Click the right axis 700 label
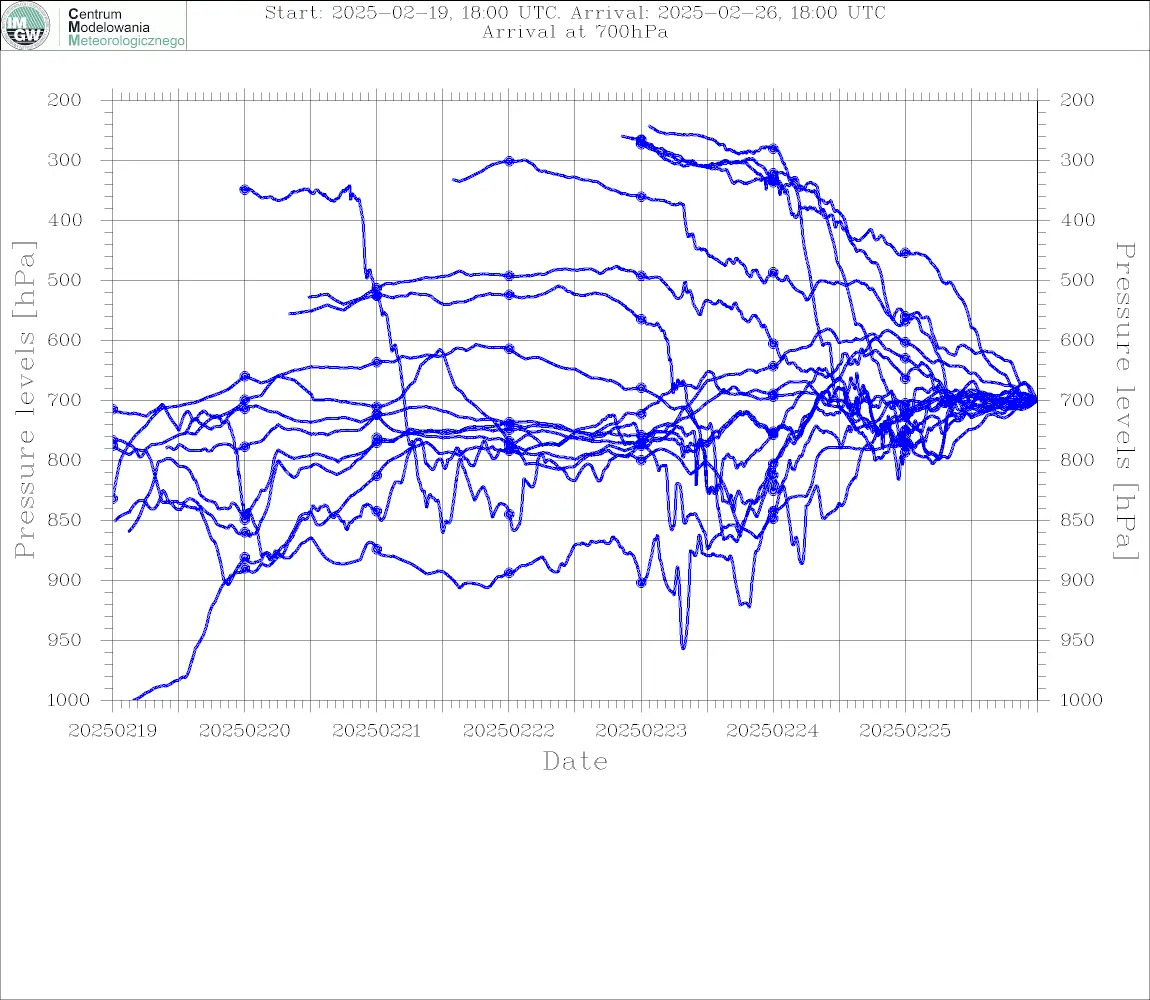This screenshot has height=1000, width=1150. pyautogui.click(x=1077, y=401)
